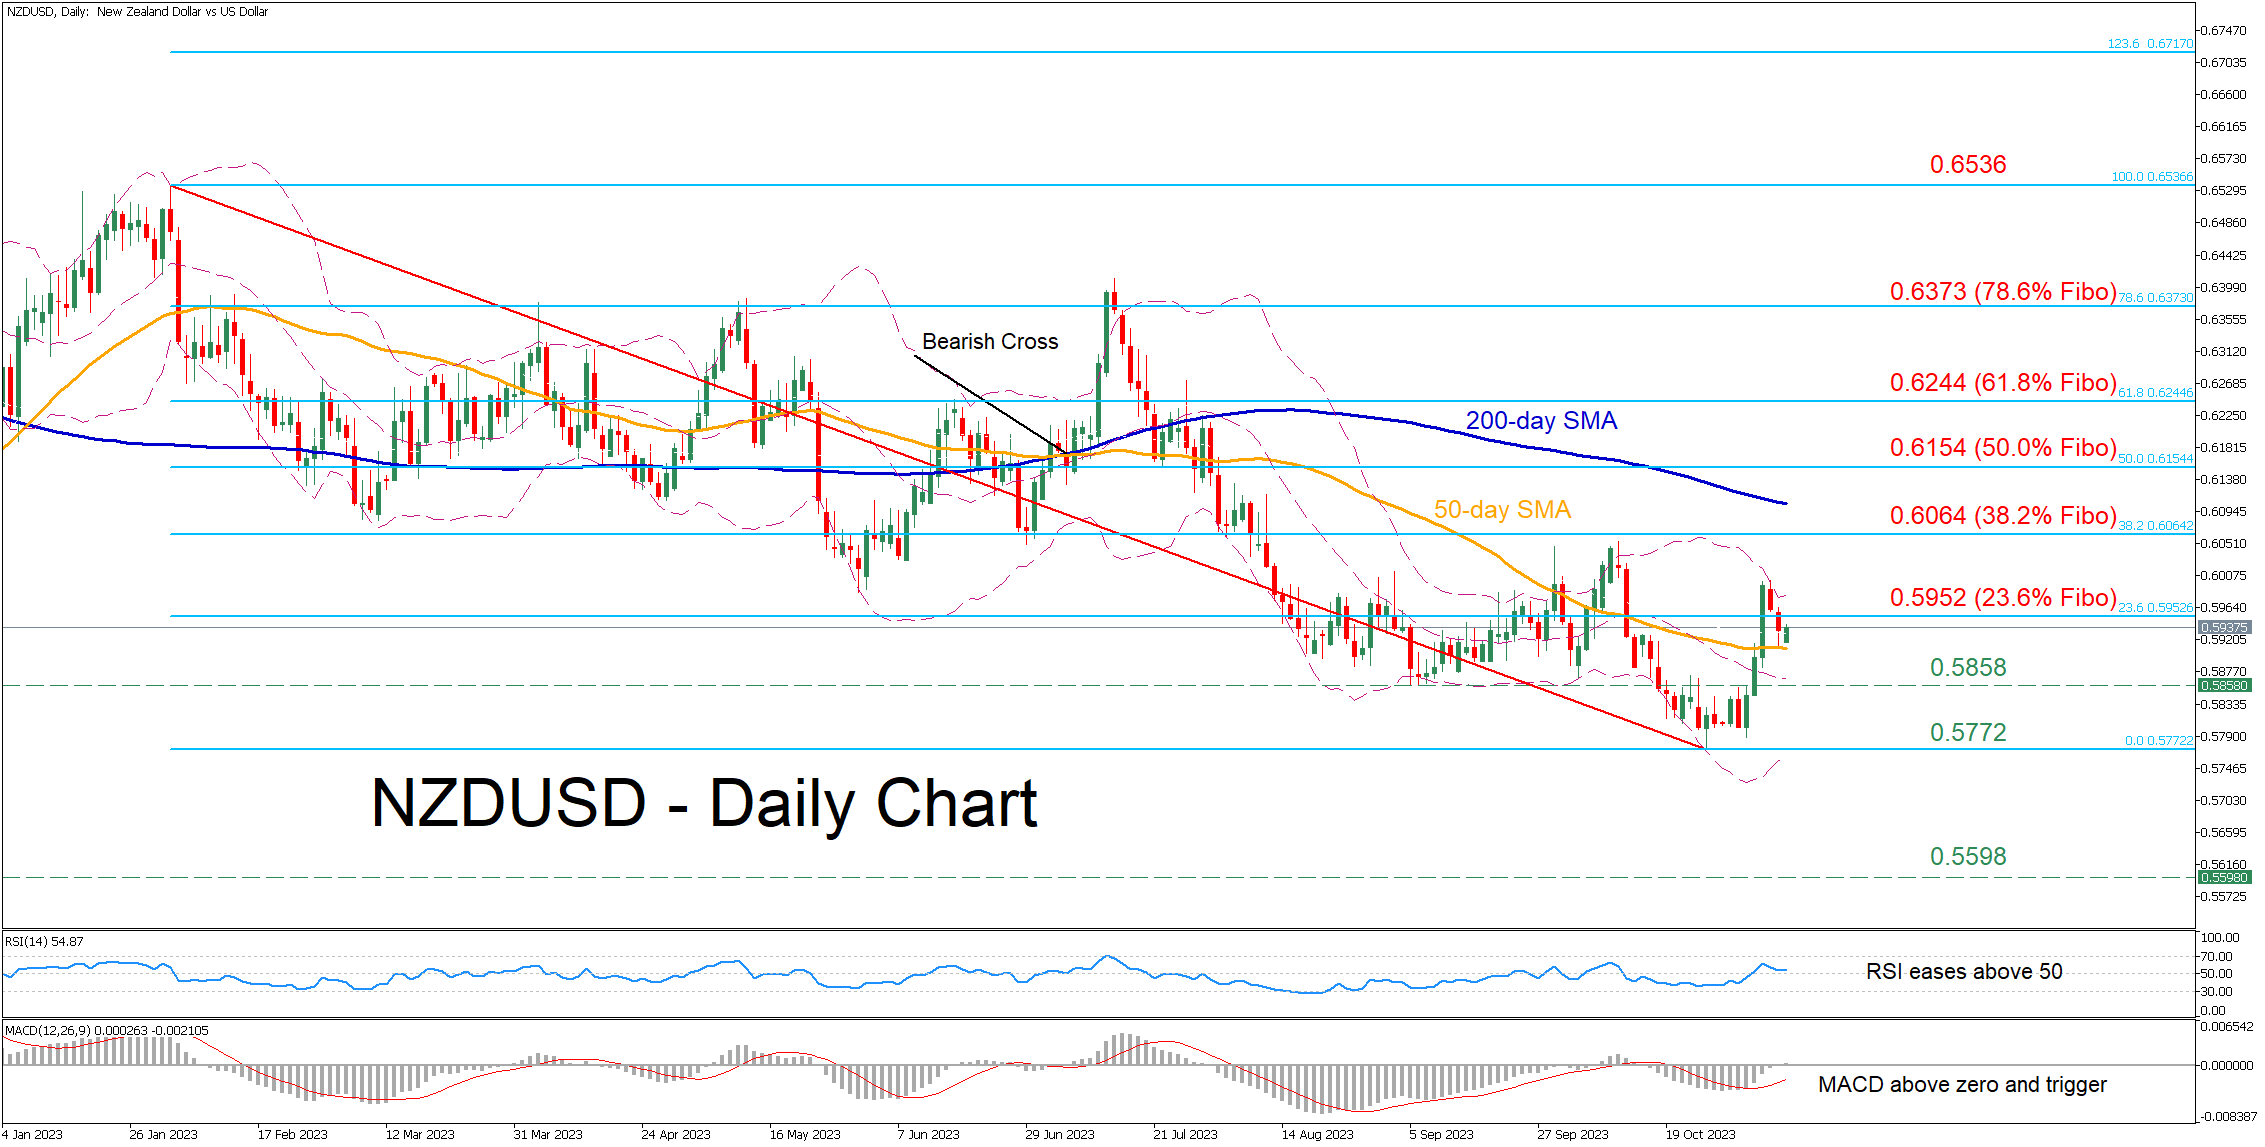Select the green 0.5858 support label

point(1967,668)
